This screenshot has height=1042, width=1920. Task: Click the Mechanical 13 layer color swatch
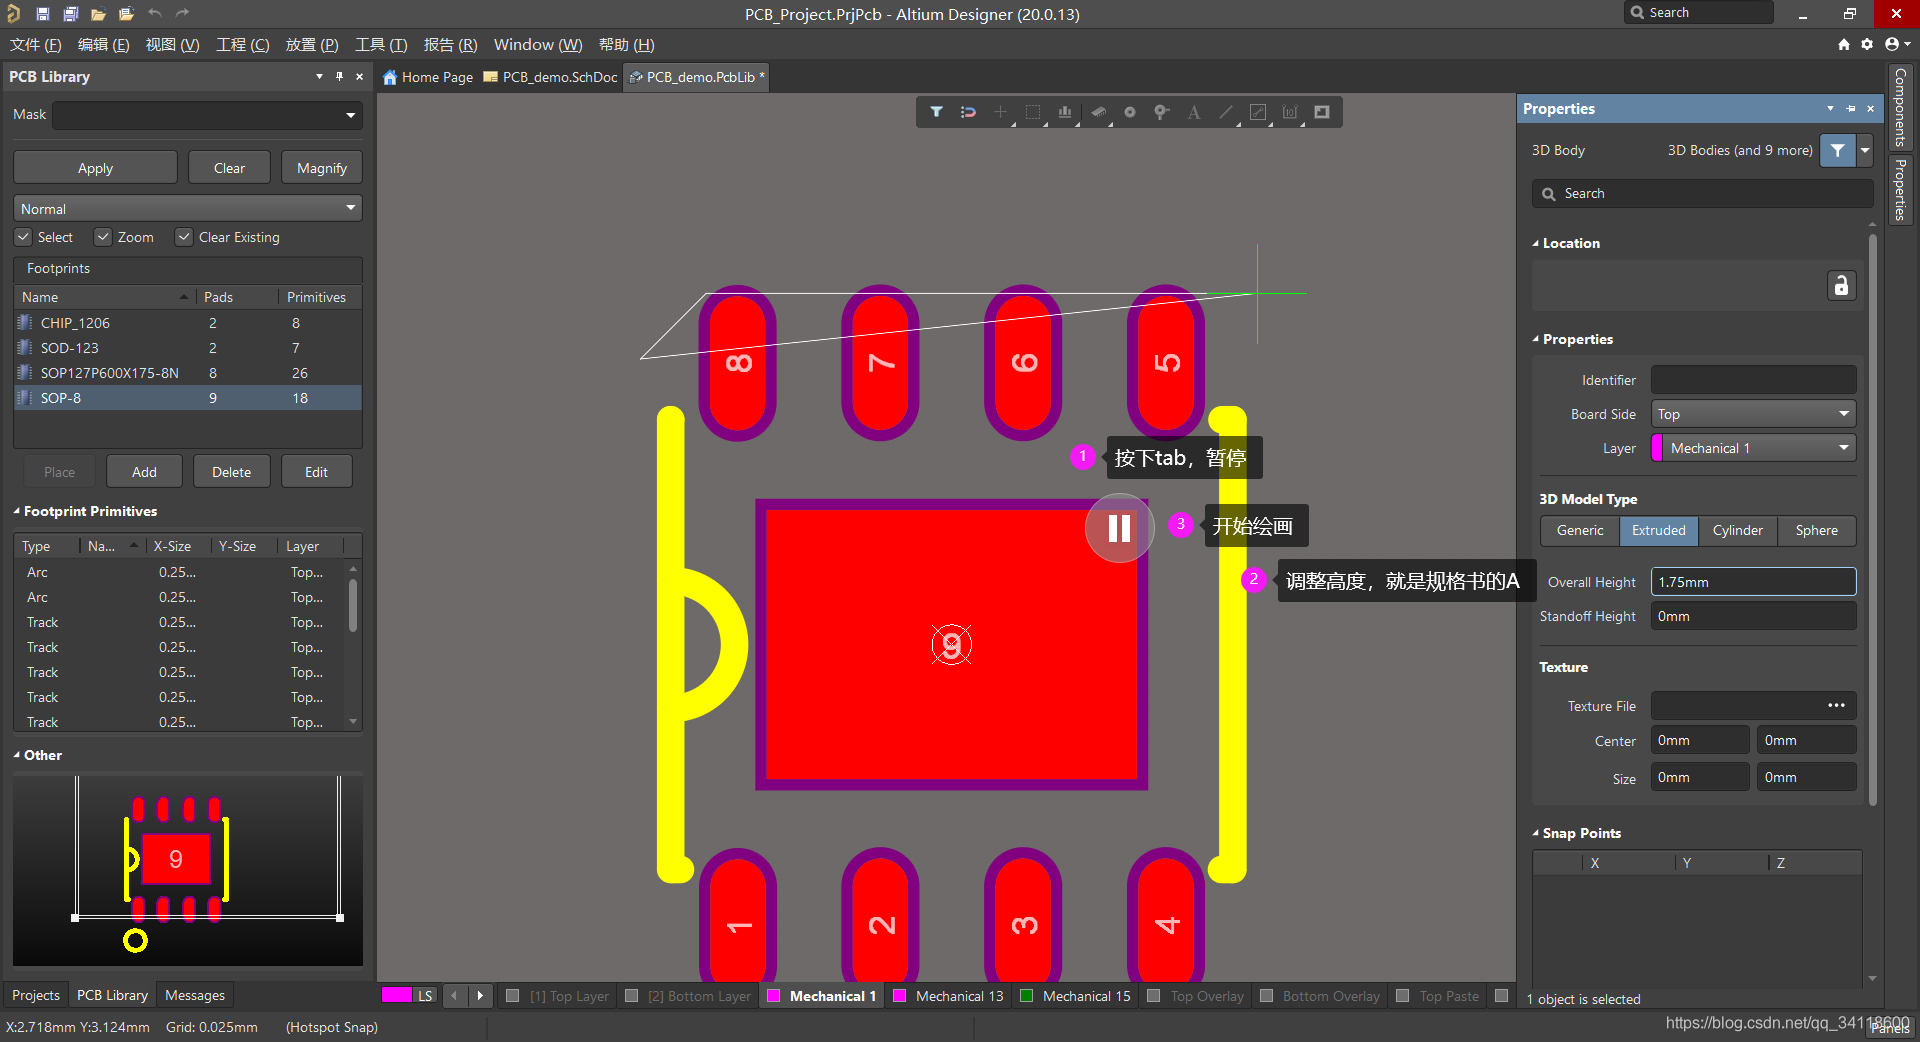pyautogui.click(x=899, y=996)
